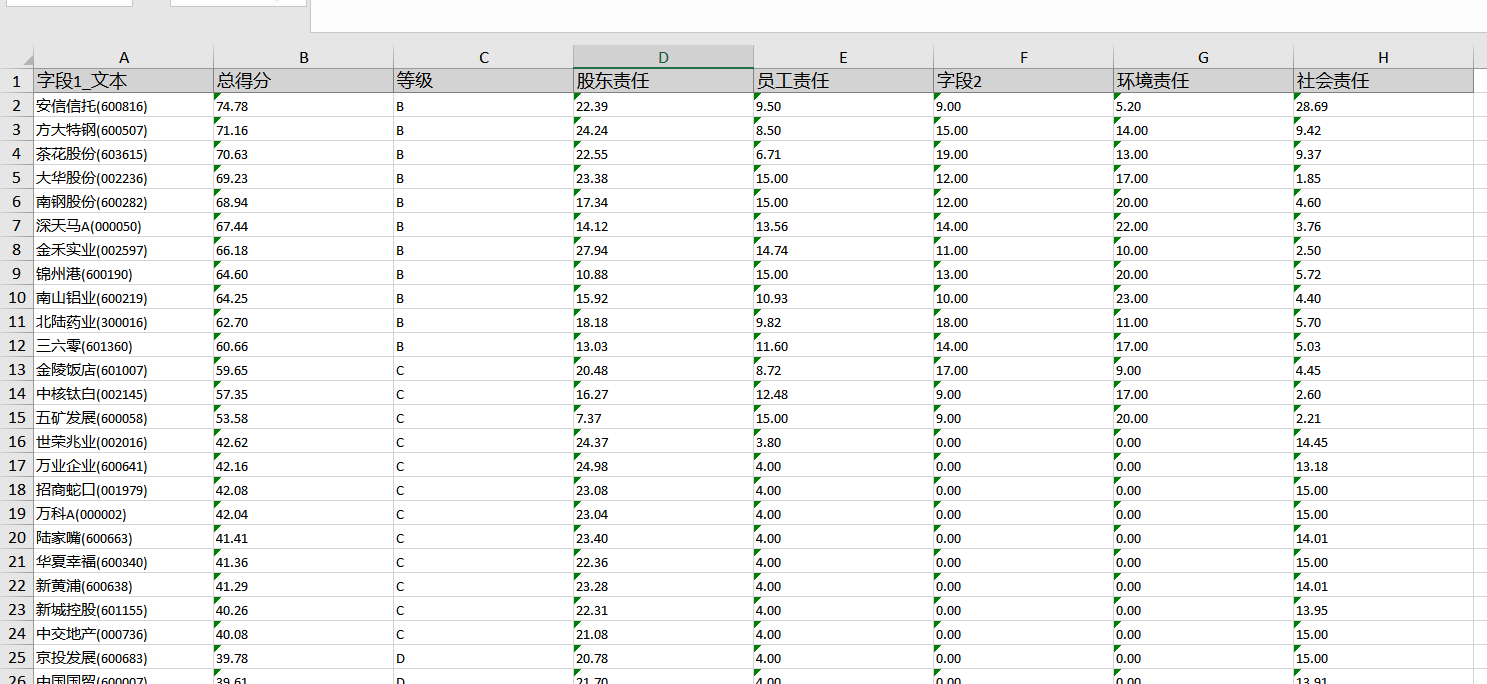Click shareholder value 27.94

pos(664,249)
